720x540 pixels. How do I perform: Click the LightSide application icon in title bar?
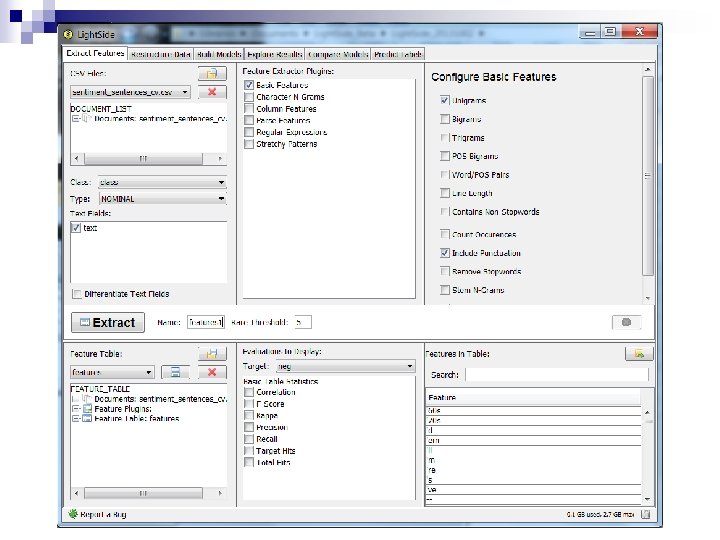pos(68,34)
